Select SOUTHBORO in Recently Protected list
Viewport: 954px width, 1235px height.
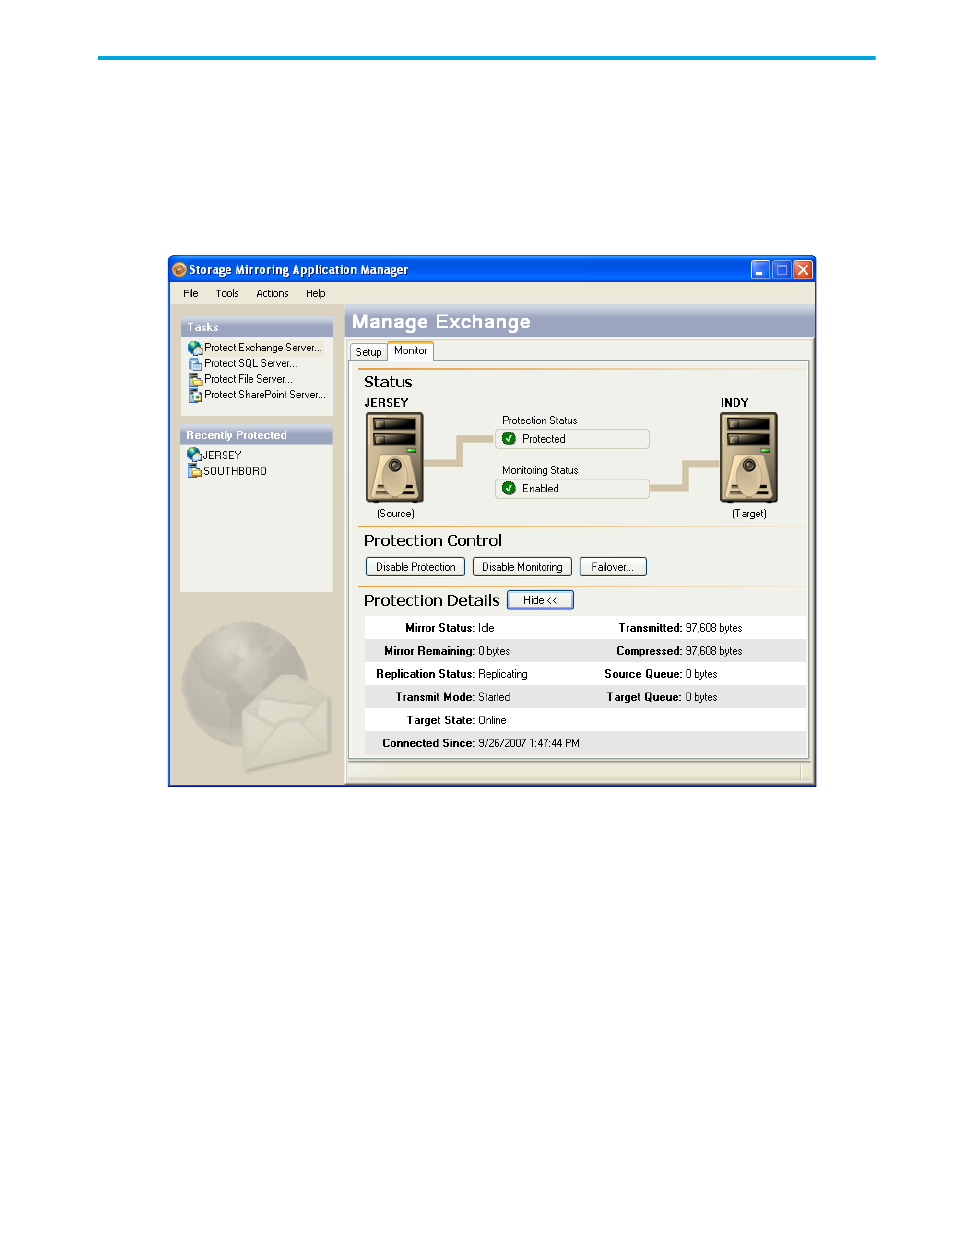[x=235, y=471]
